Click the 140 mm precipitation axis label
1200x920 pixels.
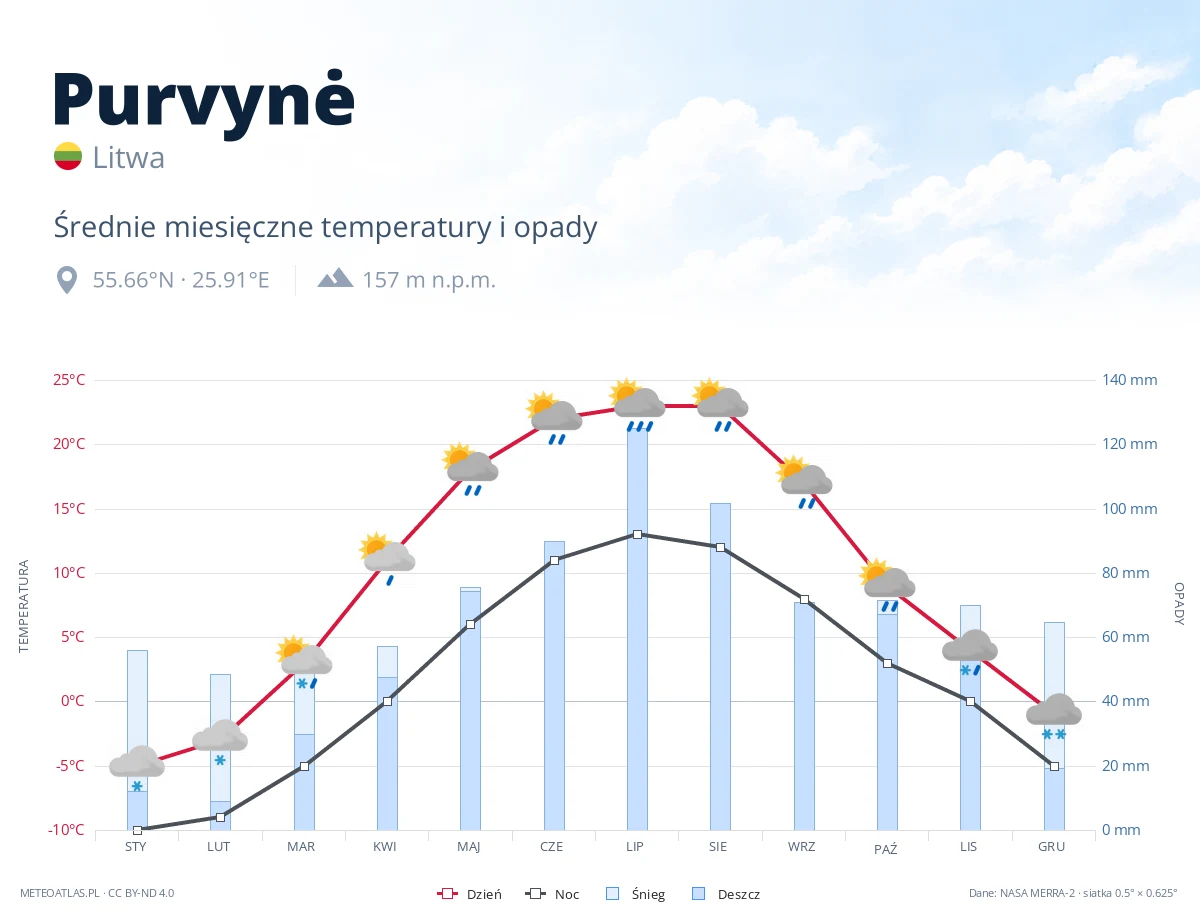coord(1130,380)
